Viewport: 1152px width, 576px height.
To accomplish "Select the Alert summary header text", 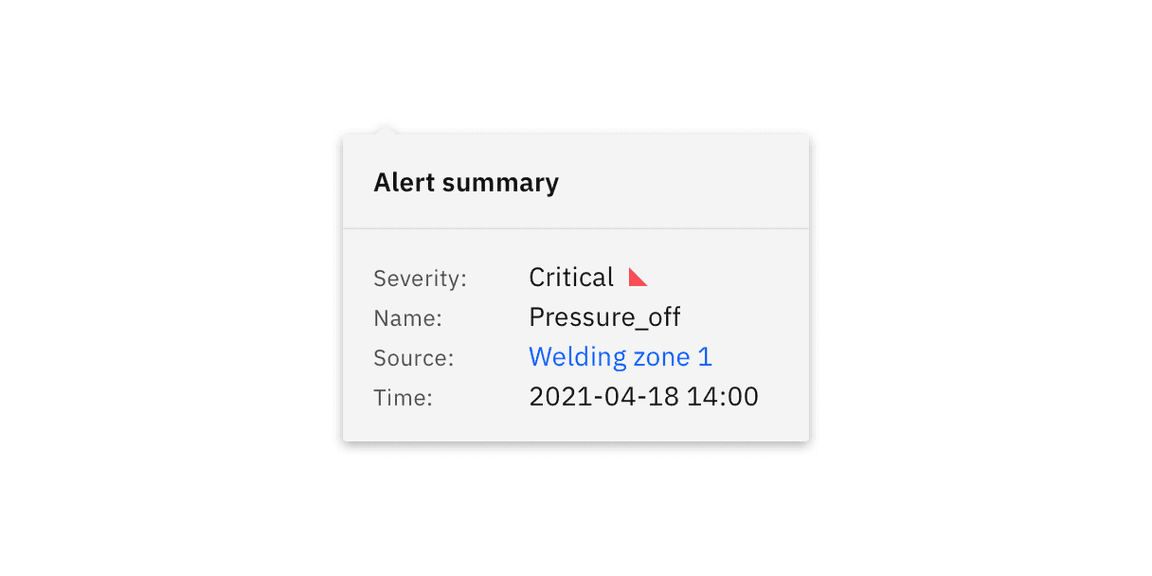I will [x=466, y=182].
